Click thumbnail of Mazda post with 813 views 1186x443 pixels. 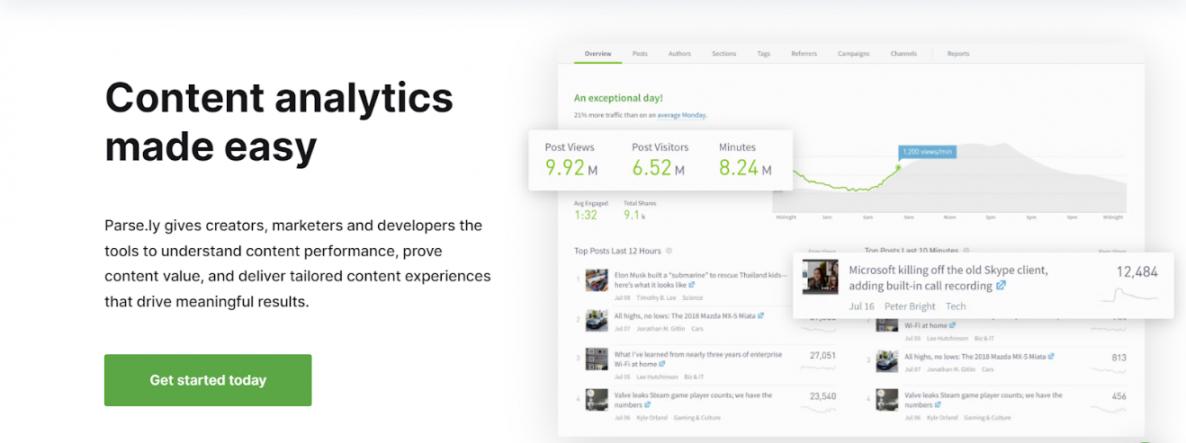pyautogui.click(x=886, y=361)
